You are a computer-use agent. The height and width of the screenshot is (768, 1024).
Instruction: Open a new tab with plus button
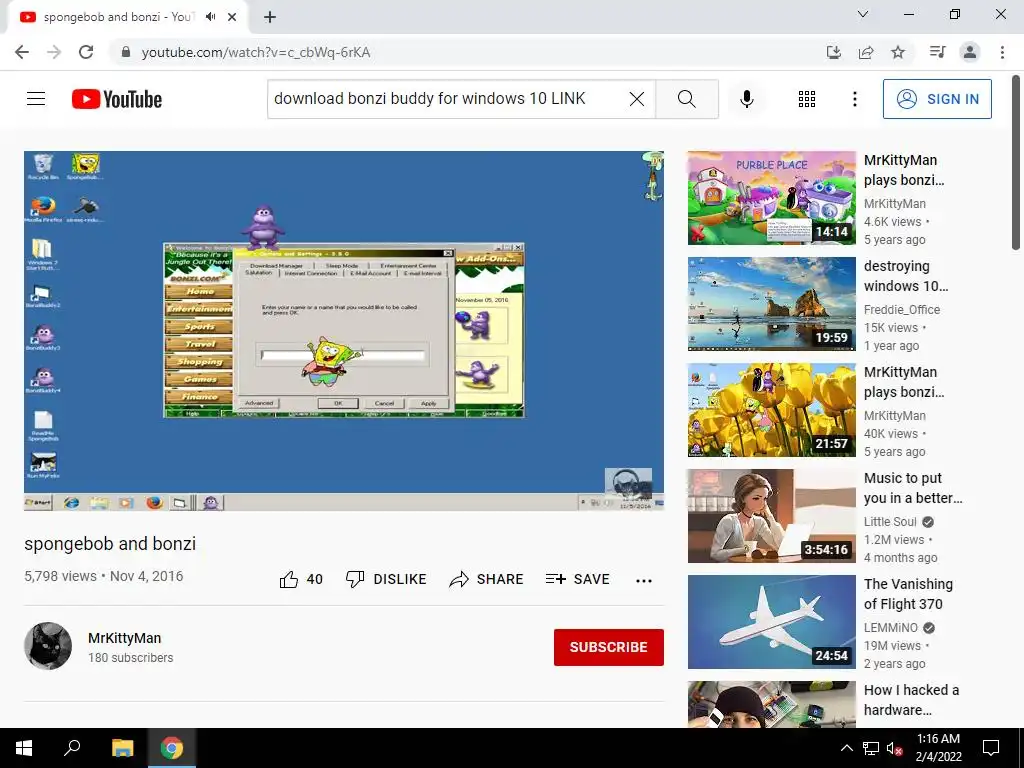coord(270,17)
